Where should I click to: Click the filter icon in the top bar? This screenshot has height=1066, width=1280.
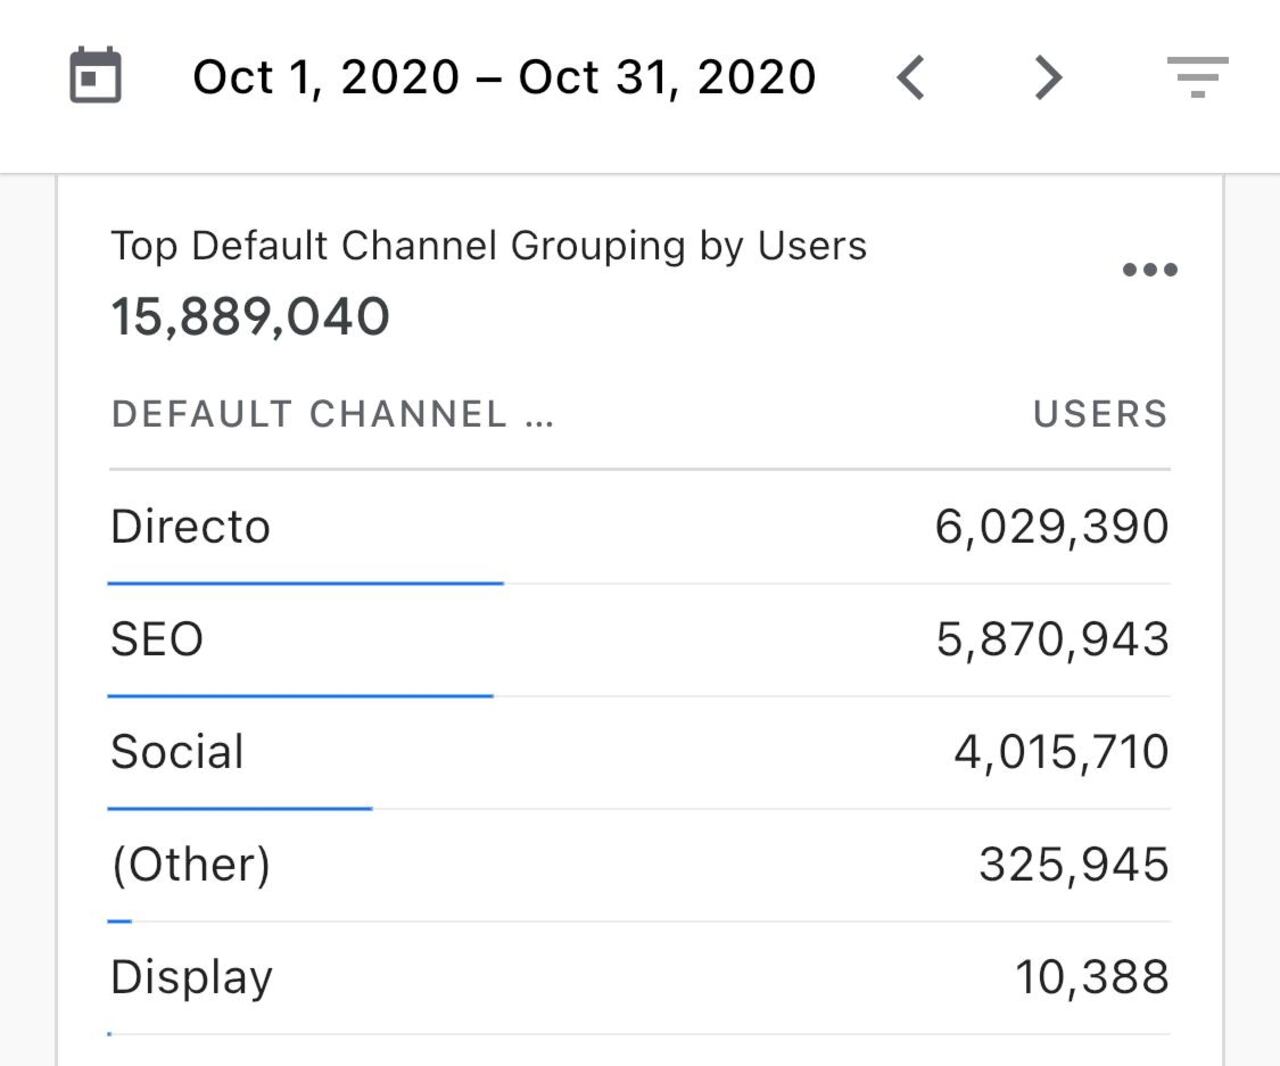click(1199, 76)
